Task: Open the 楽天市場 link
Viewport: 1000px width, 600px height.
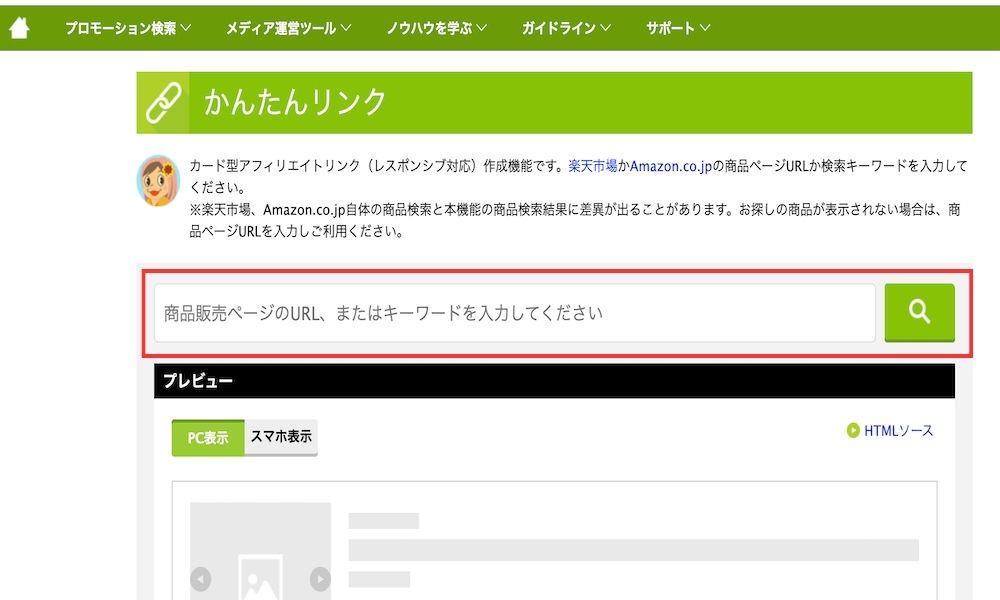Action: pyautogui.click(x=592, y=166)
